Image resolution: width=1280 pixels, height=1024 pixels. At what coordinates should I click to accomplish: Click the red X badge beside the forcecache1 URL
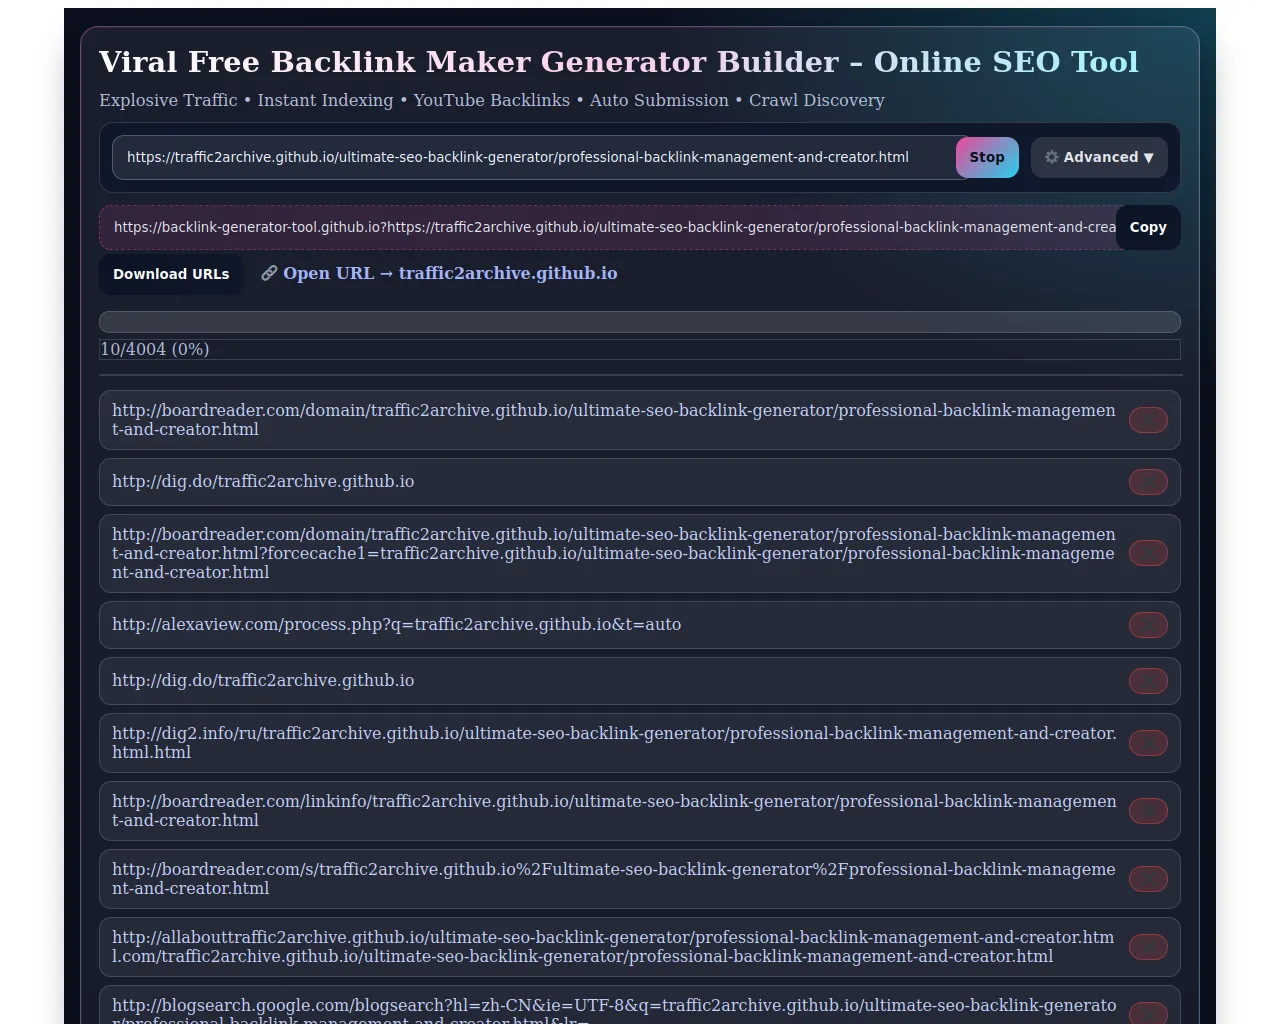[1148, 553]
